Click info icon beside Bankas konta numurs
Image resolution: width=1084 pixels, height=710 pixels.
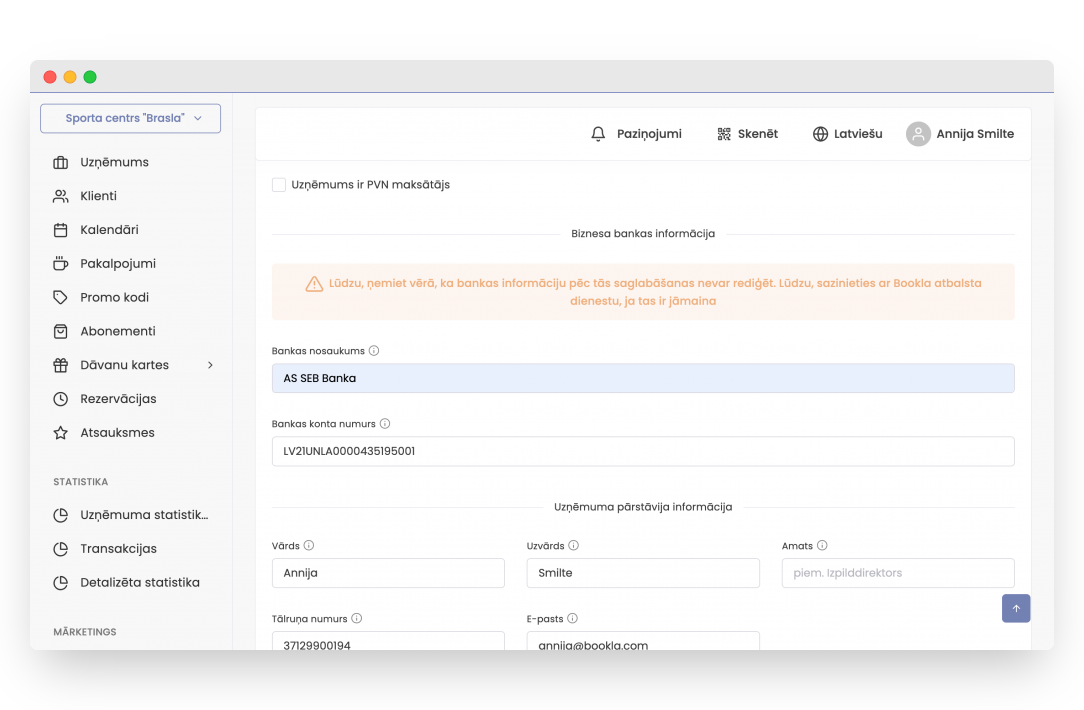pos(385,424)
